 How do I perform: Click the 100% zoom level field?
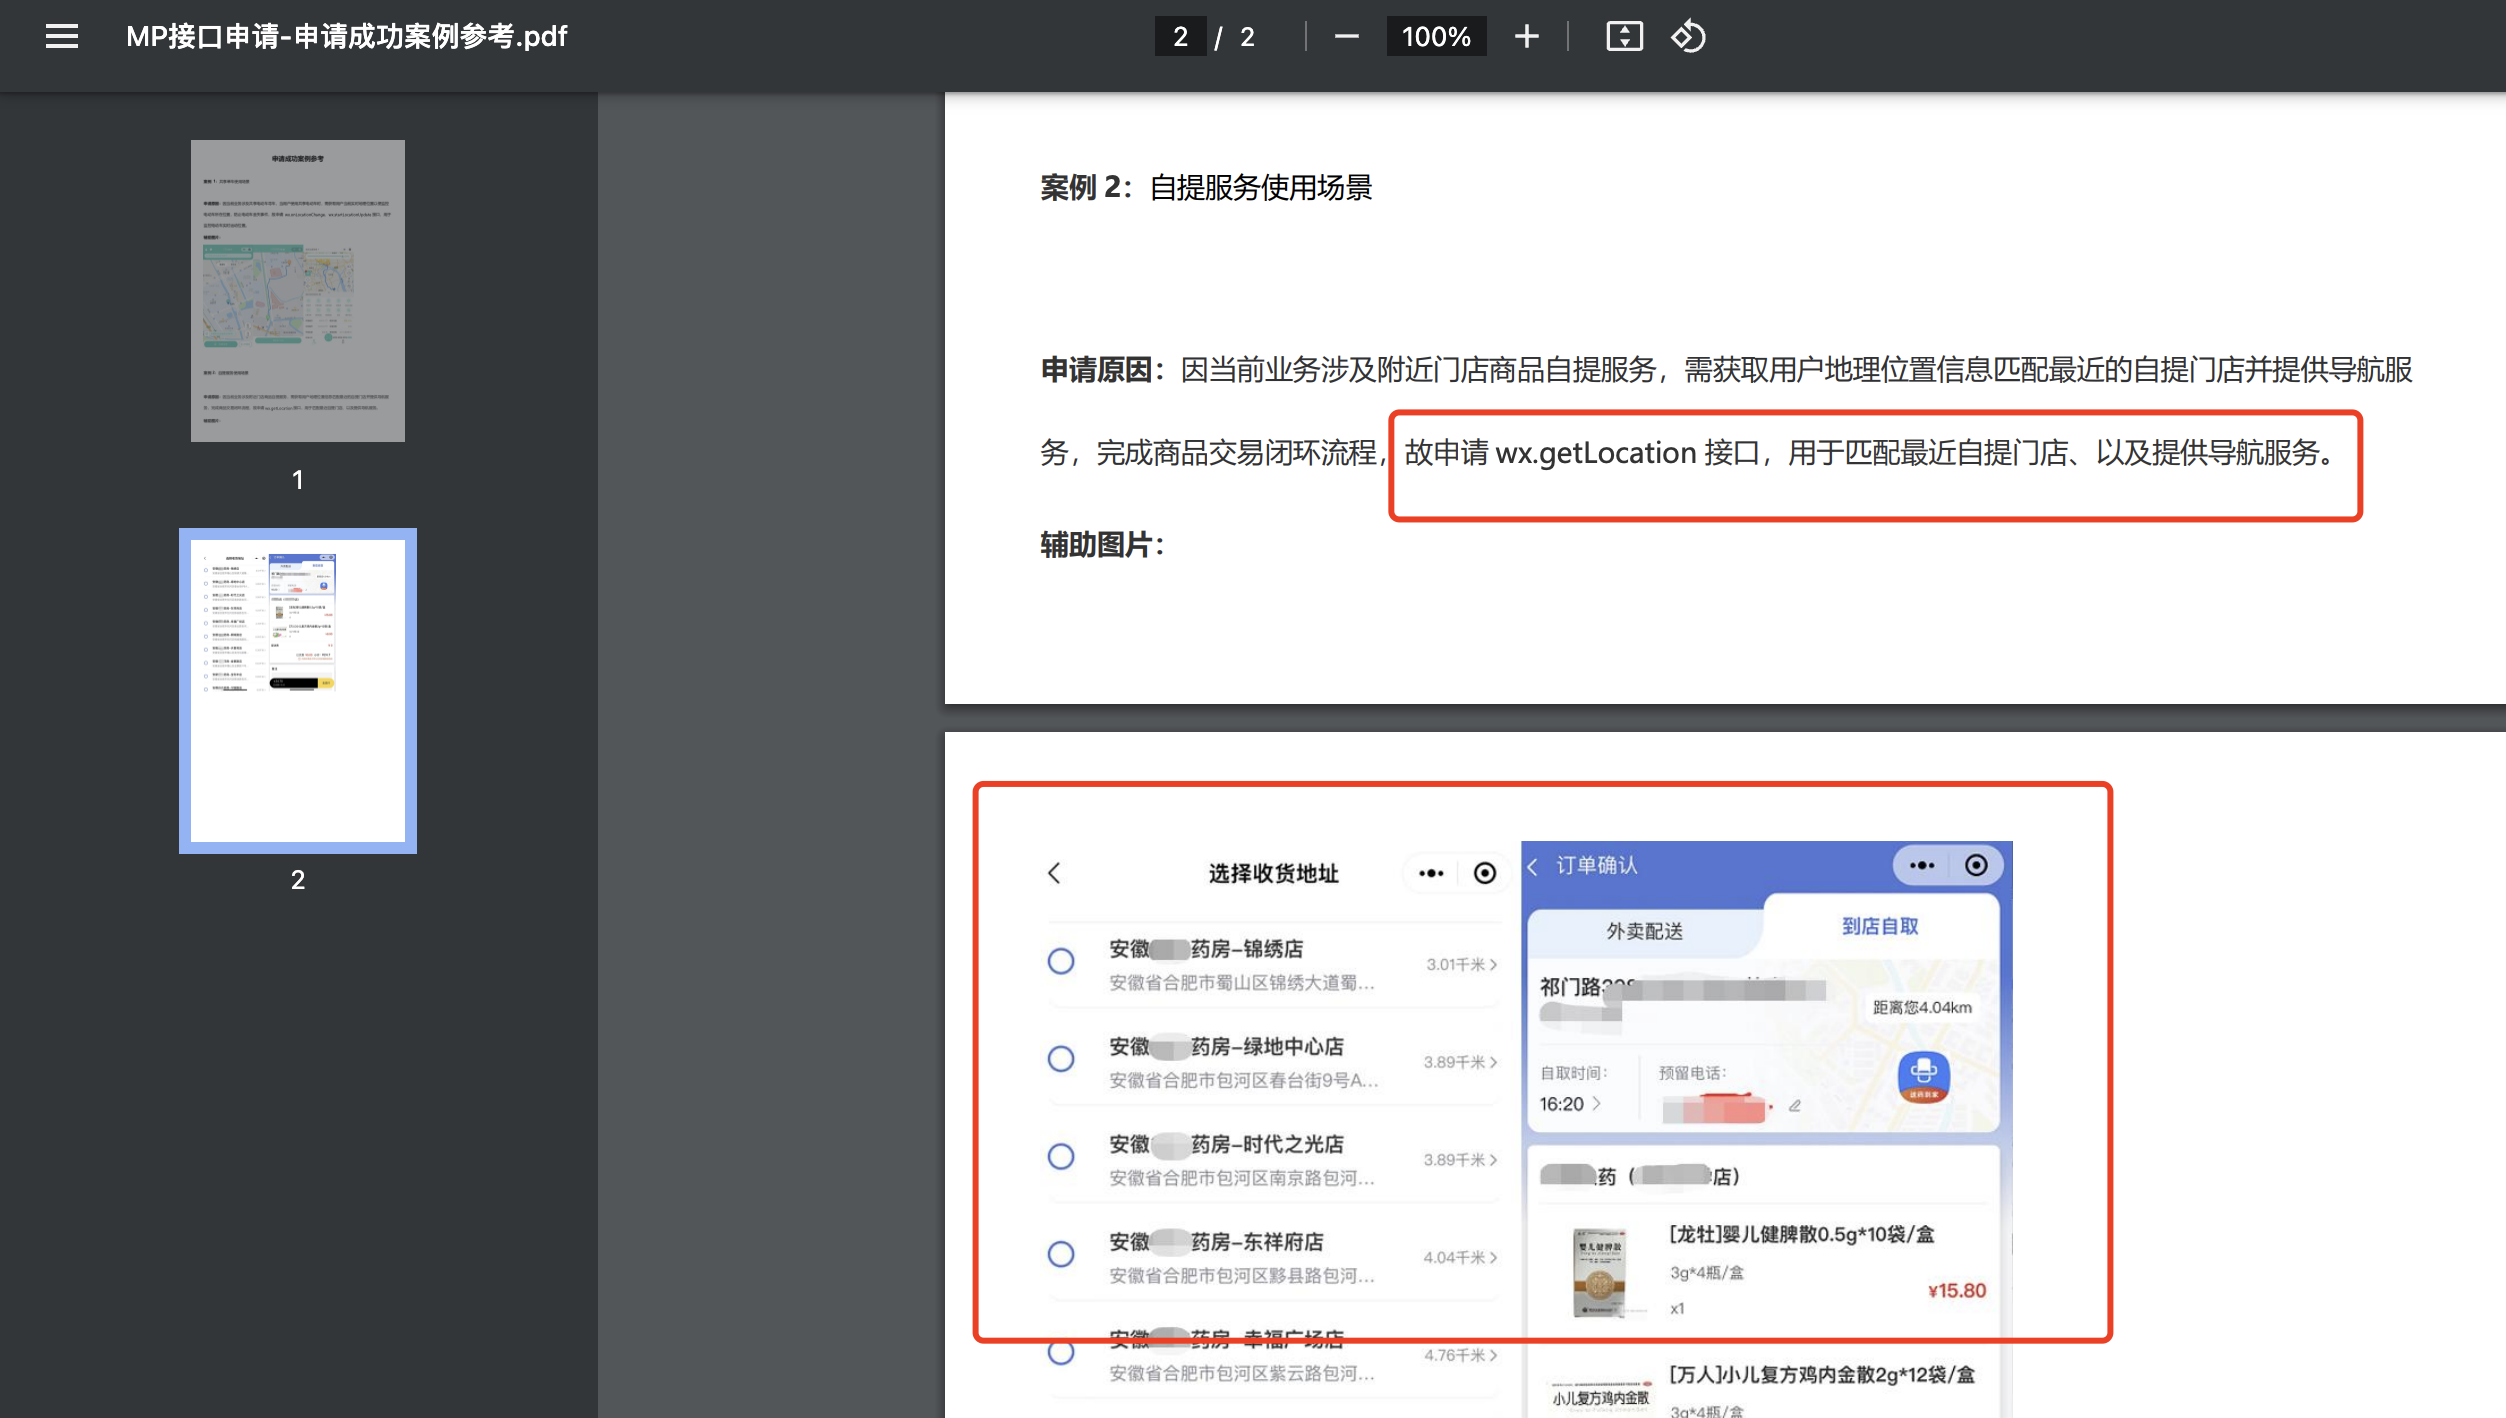[x=1435, y=37]
